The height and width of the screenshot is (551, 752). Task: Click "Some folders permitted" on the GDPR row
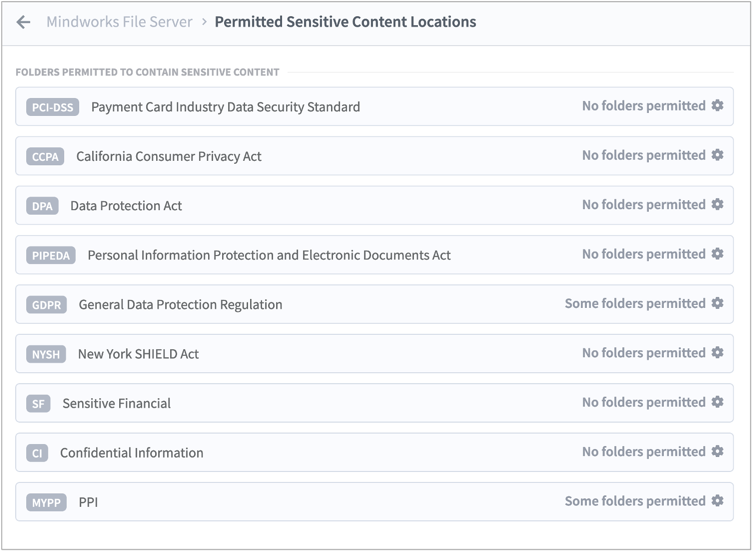click(635, 304)
